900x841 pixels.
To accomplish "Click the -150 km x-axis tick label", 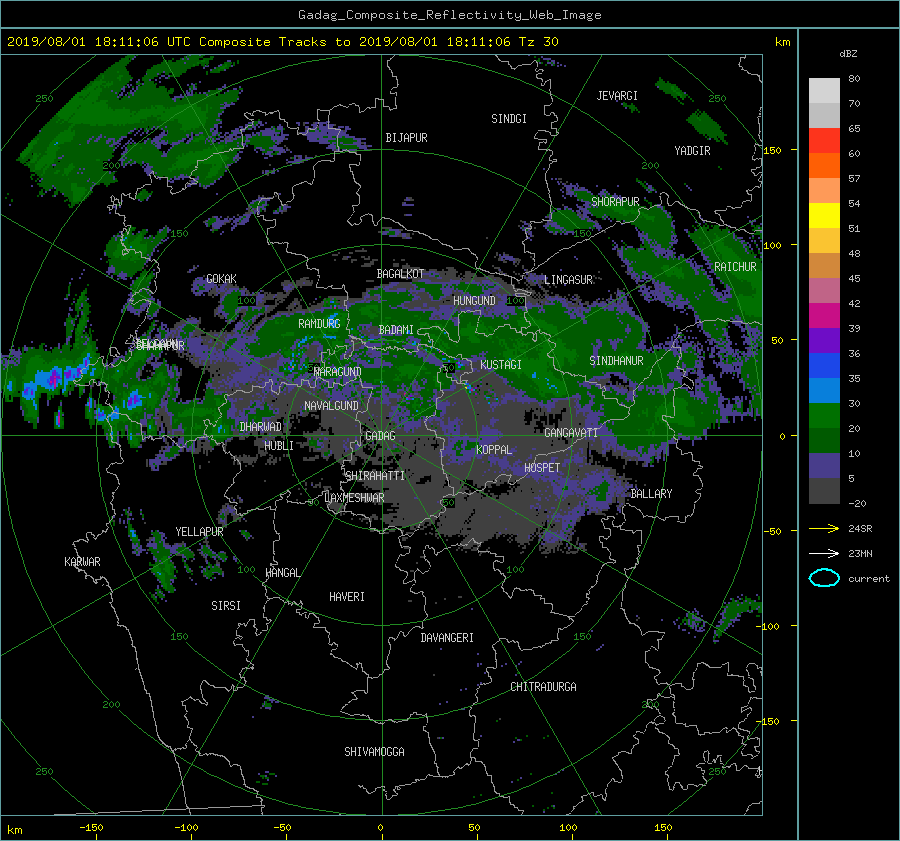I will 91,828.
